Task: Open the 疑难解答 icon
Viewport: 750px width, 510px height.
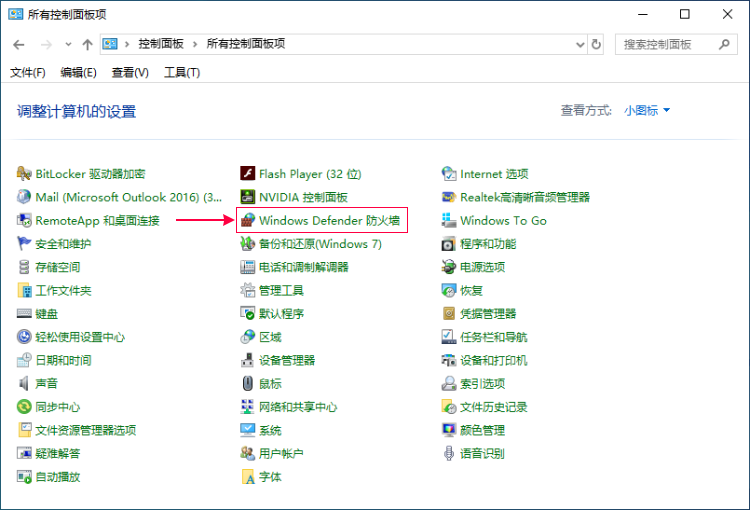Action: click(x=24, y=453)
